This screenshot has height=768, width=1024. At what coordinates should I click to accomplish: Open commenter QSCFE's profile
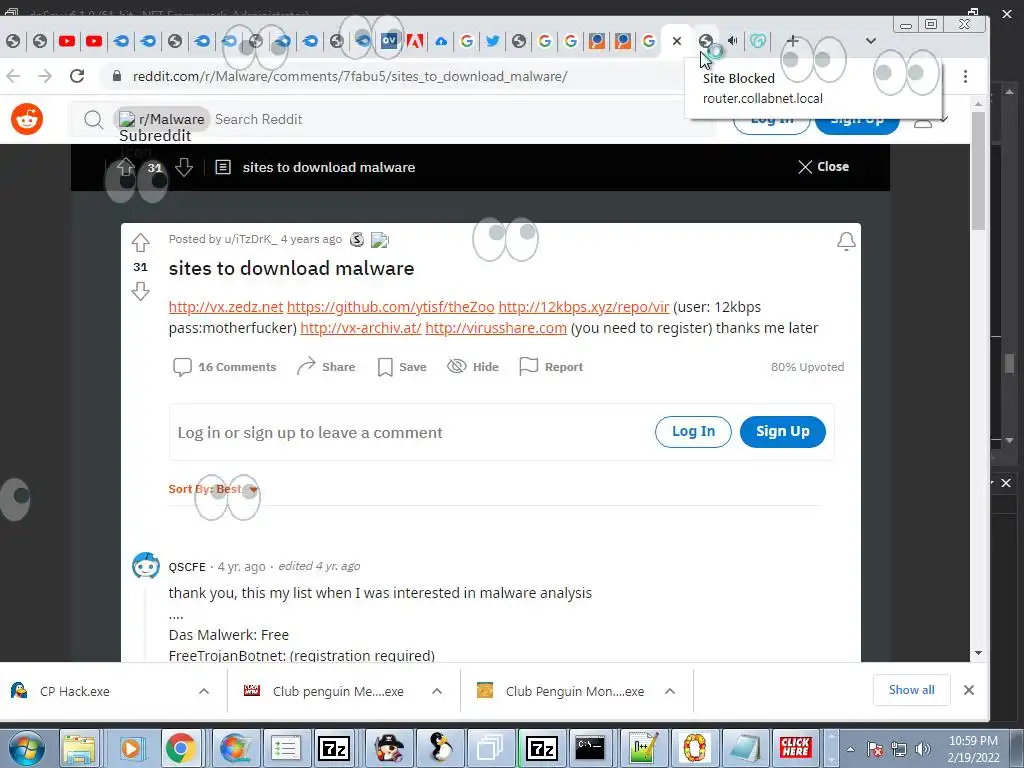click(187, 566)
